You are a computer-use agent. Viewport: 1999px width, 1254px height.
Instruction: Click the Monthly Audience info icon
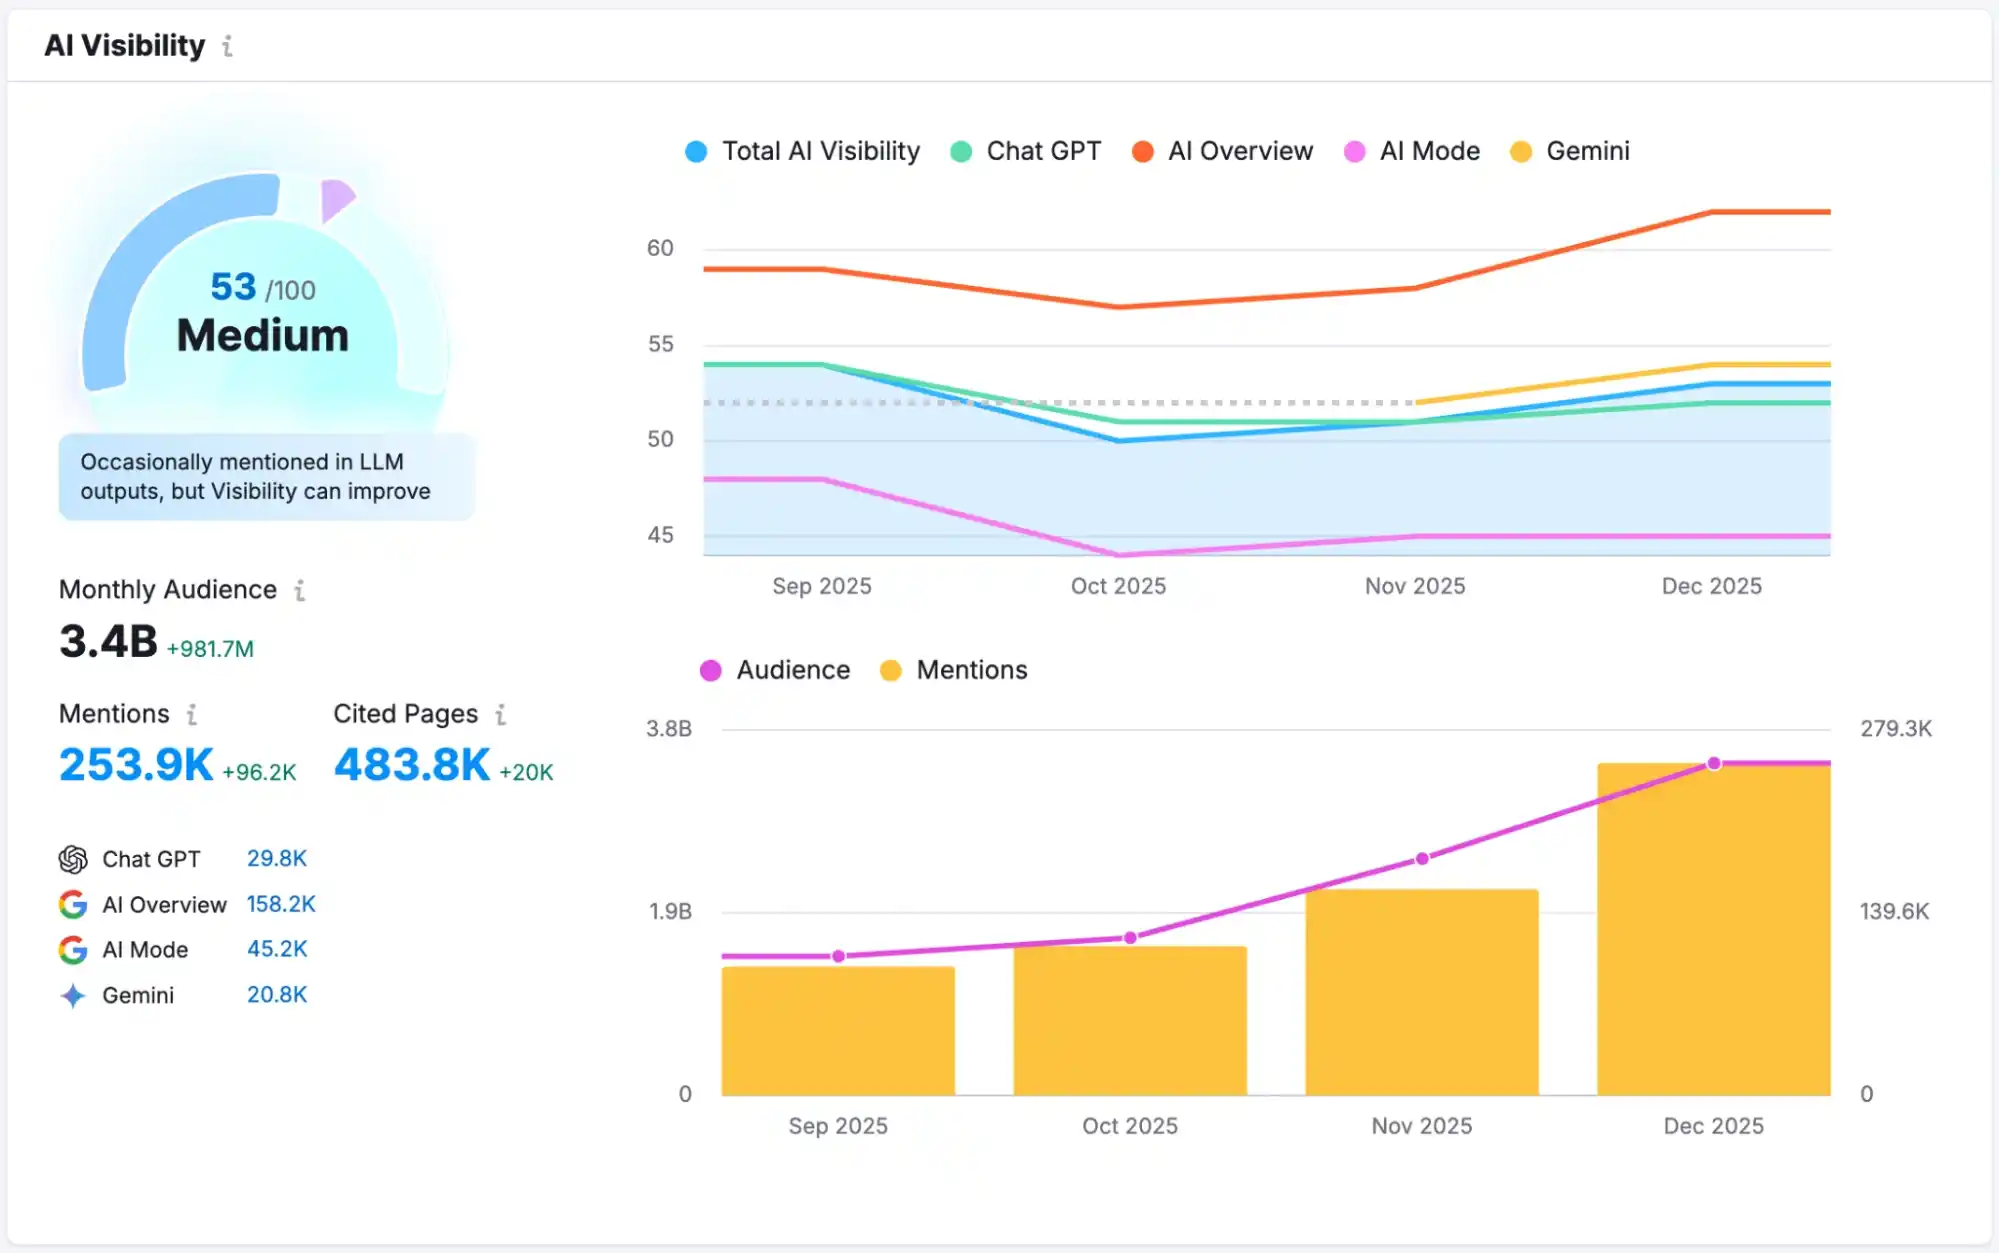click(299, 591)
